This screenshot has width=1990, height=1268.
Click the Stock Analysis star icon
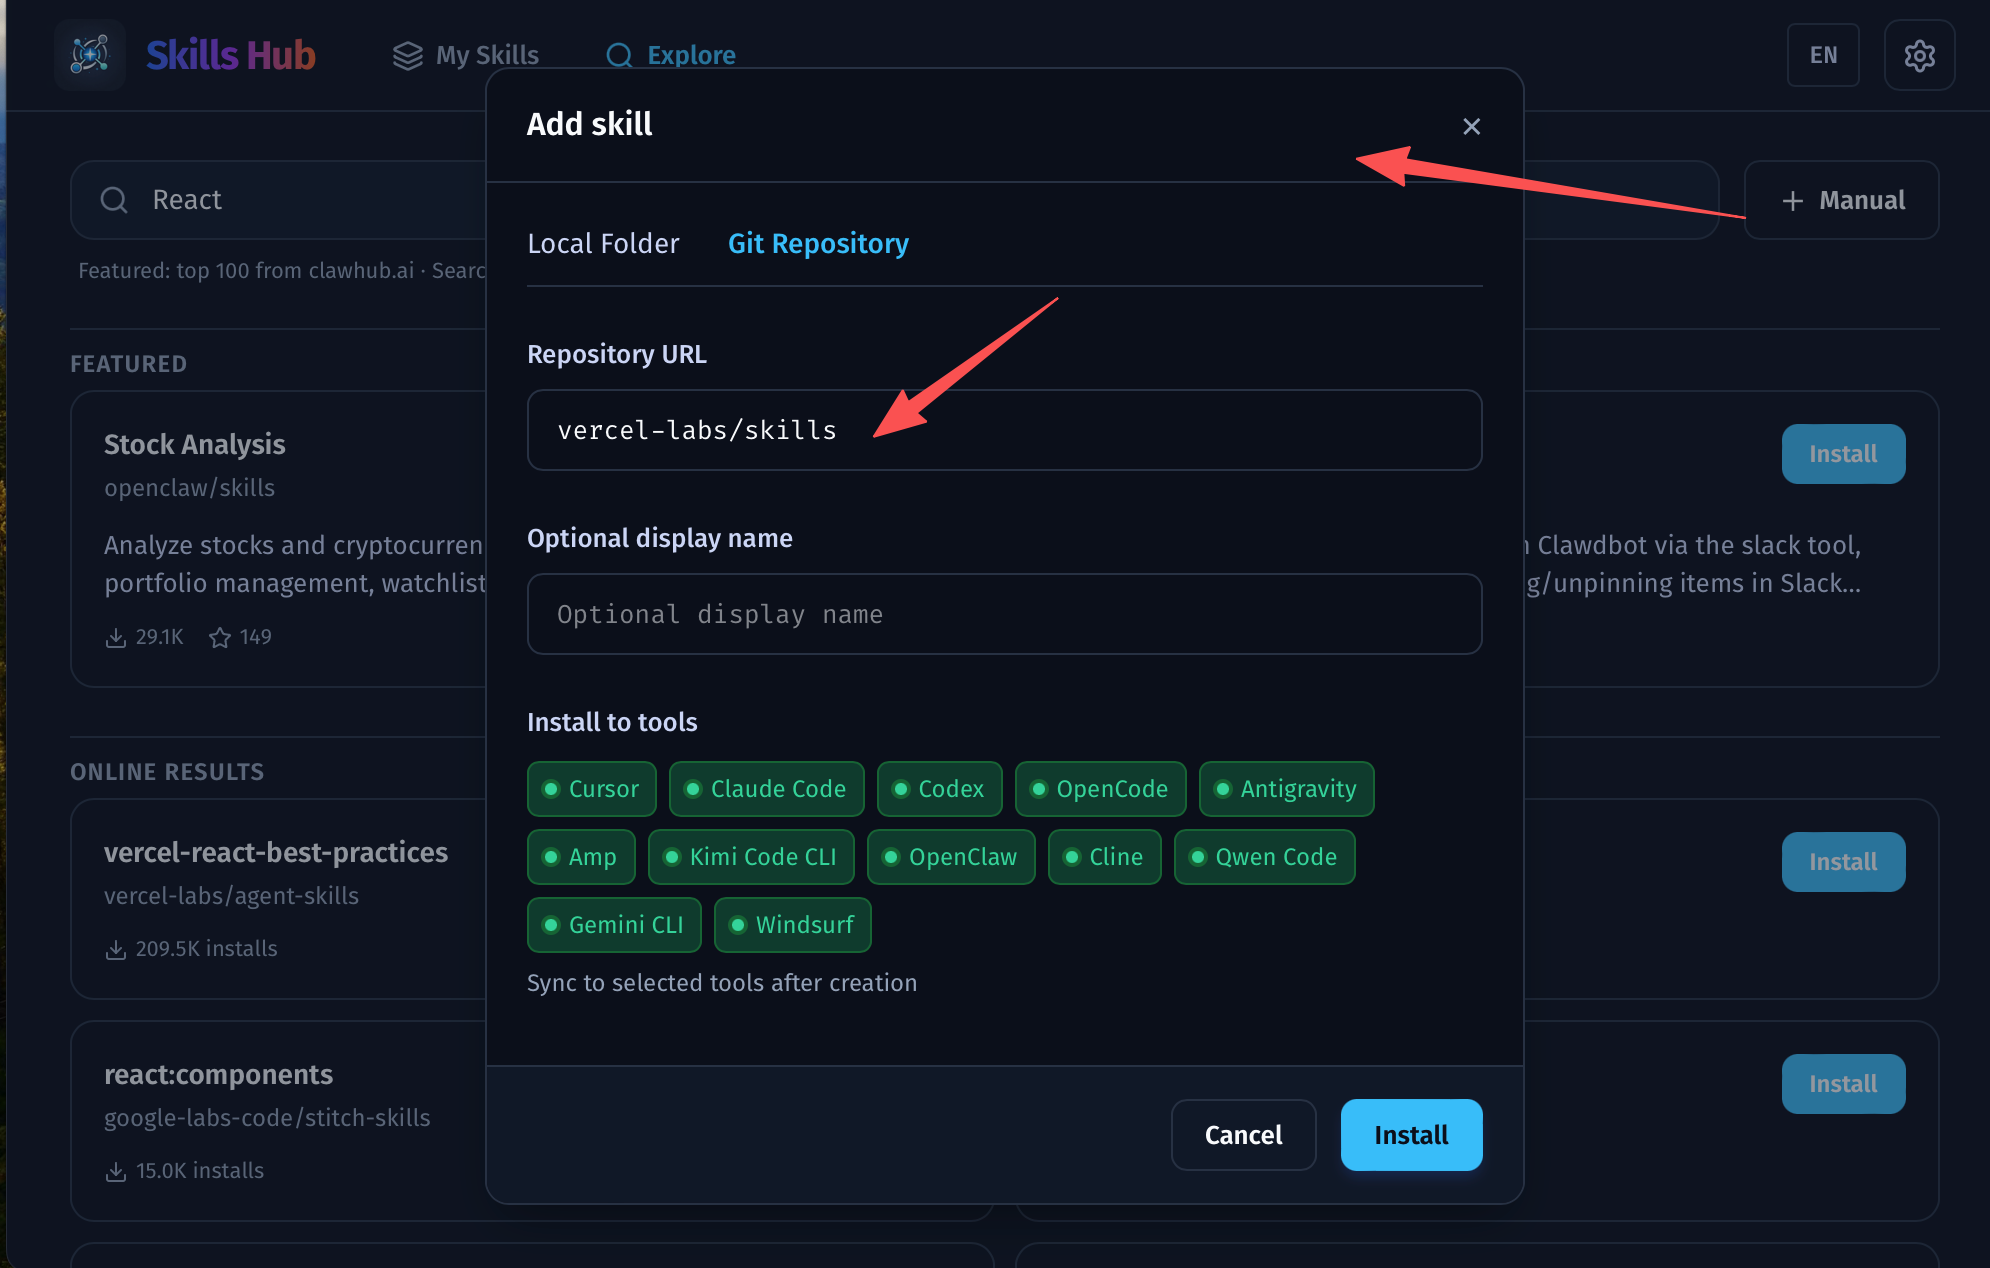(x=220, y=638)
